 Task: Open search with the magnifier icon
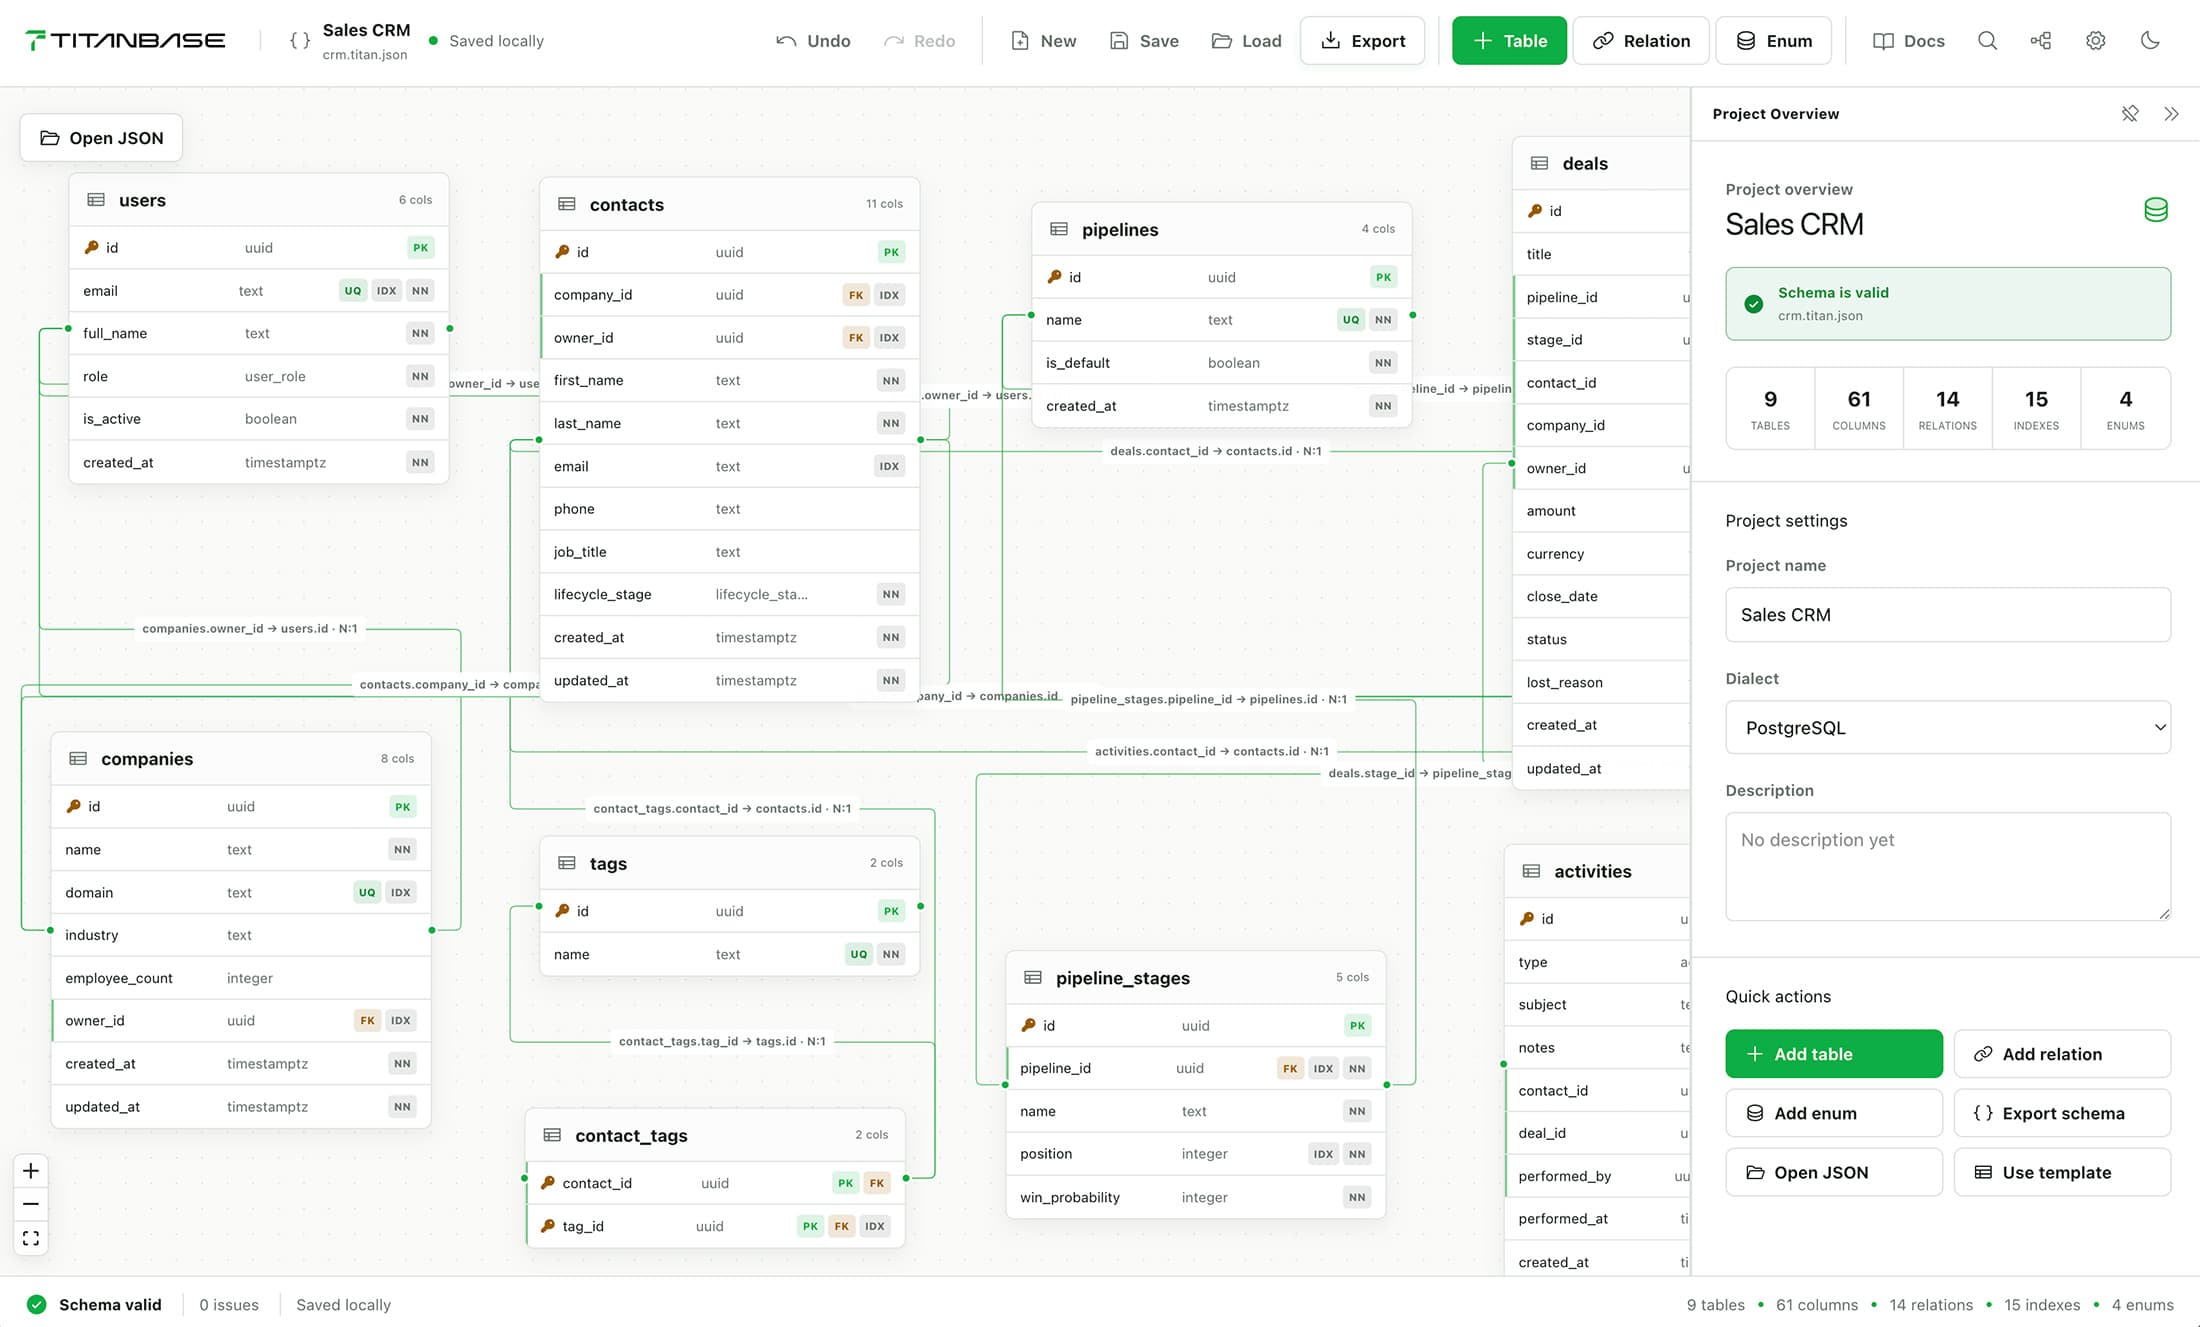point(1987,40)
